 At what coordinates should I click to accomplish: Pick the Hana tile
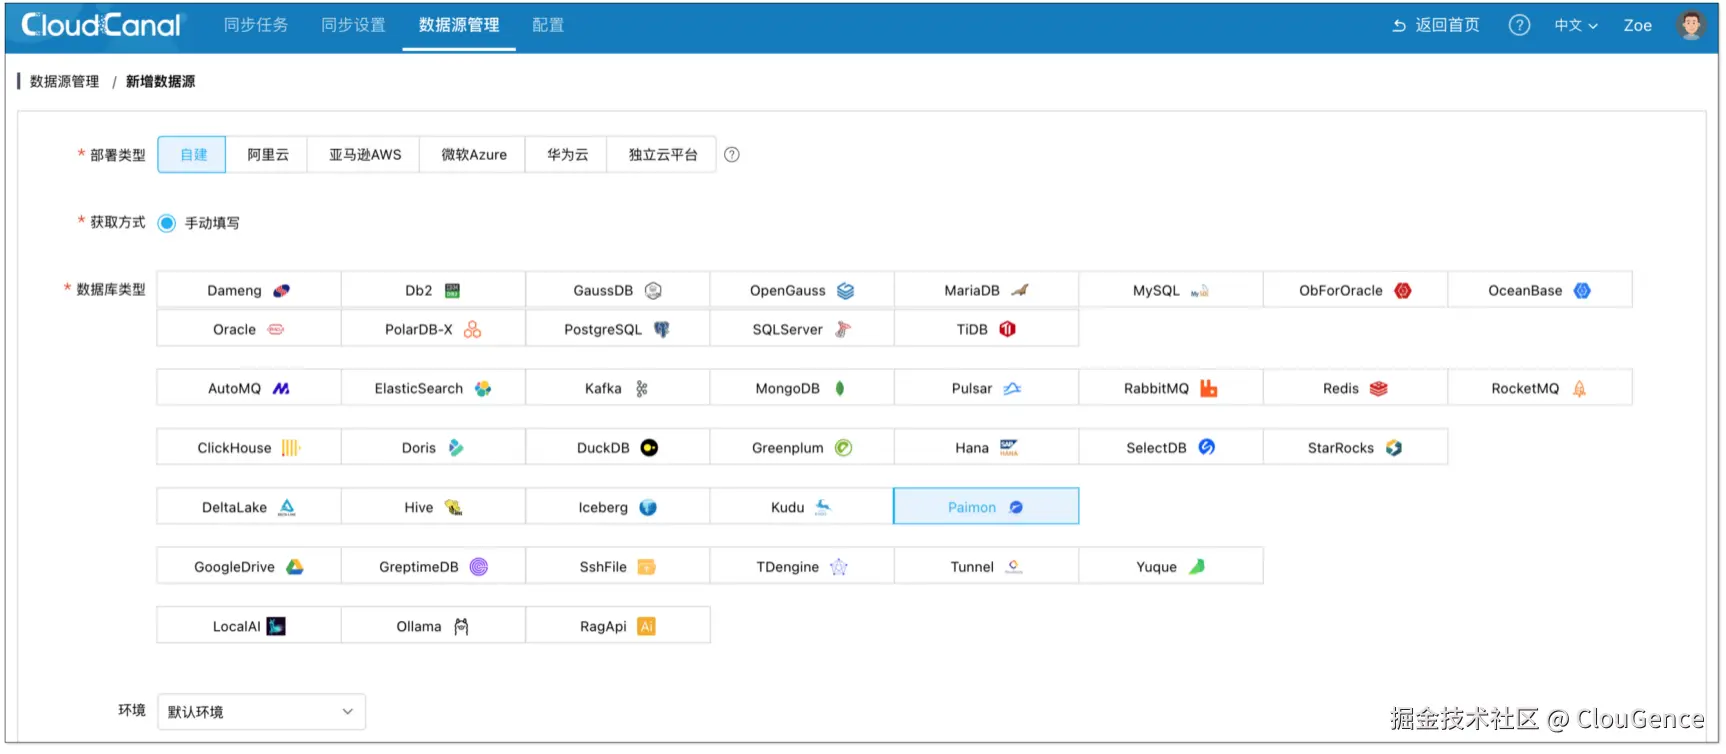click(986, 447)
